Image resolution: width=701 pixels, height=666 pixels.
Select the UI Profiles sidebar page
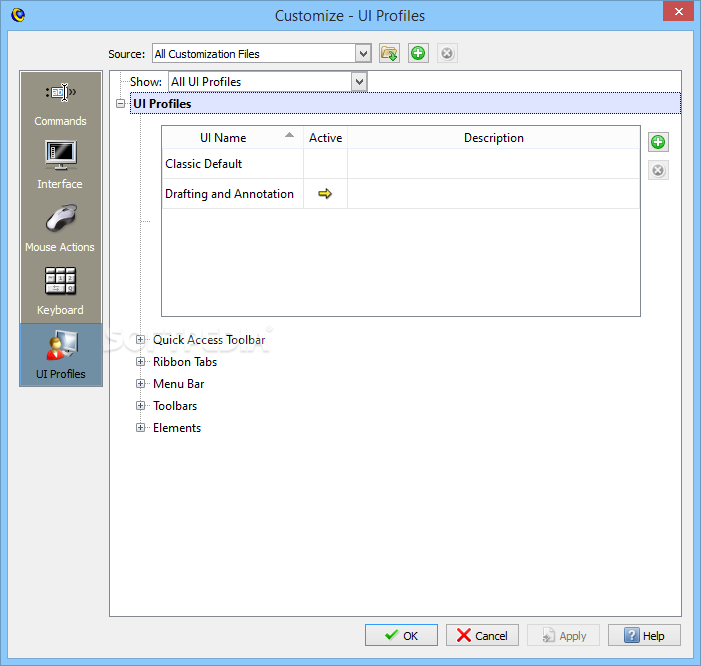pyautogui.click(x=61, y=355)
